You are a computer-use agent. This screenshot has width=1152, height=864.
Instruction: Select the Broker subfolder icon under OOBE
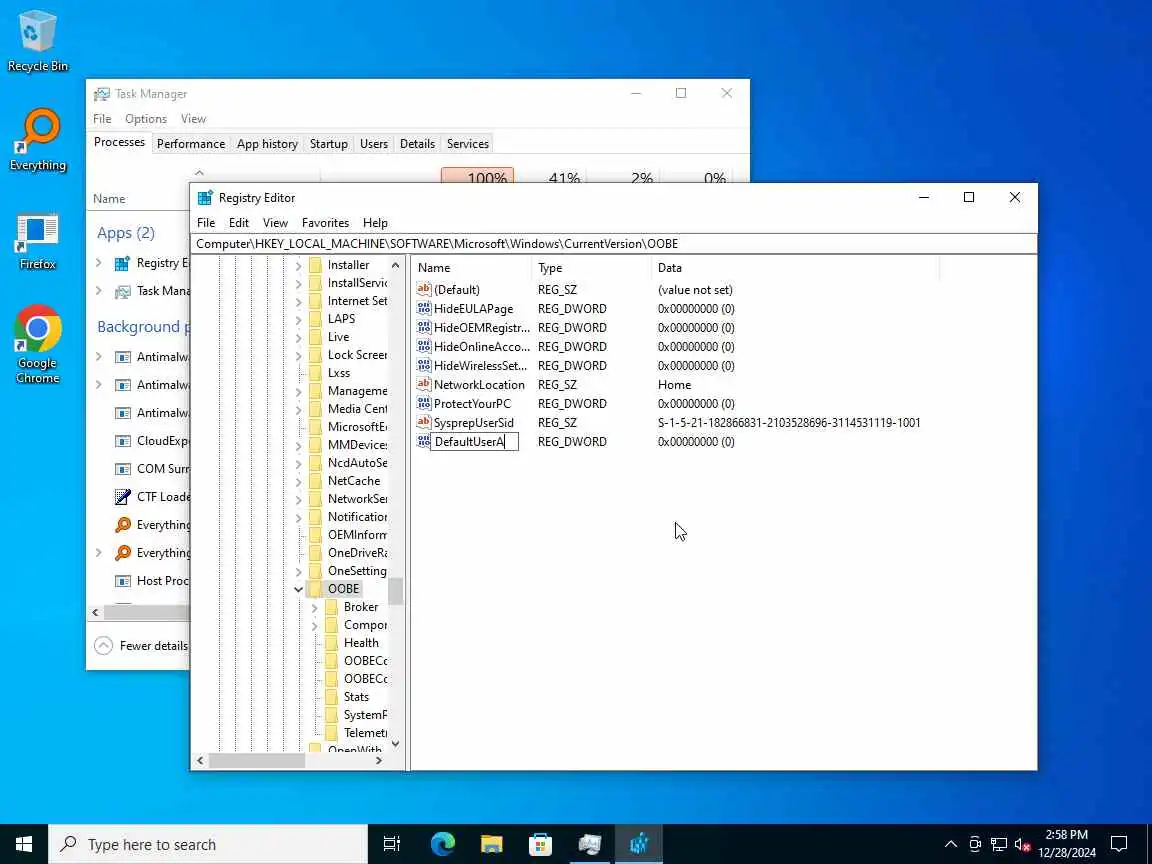coord(331,607)
